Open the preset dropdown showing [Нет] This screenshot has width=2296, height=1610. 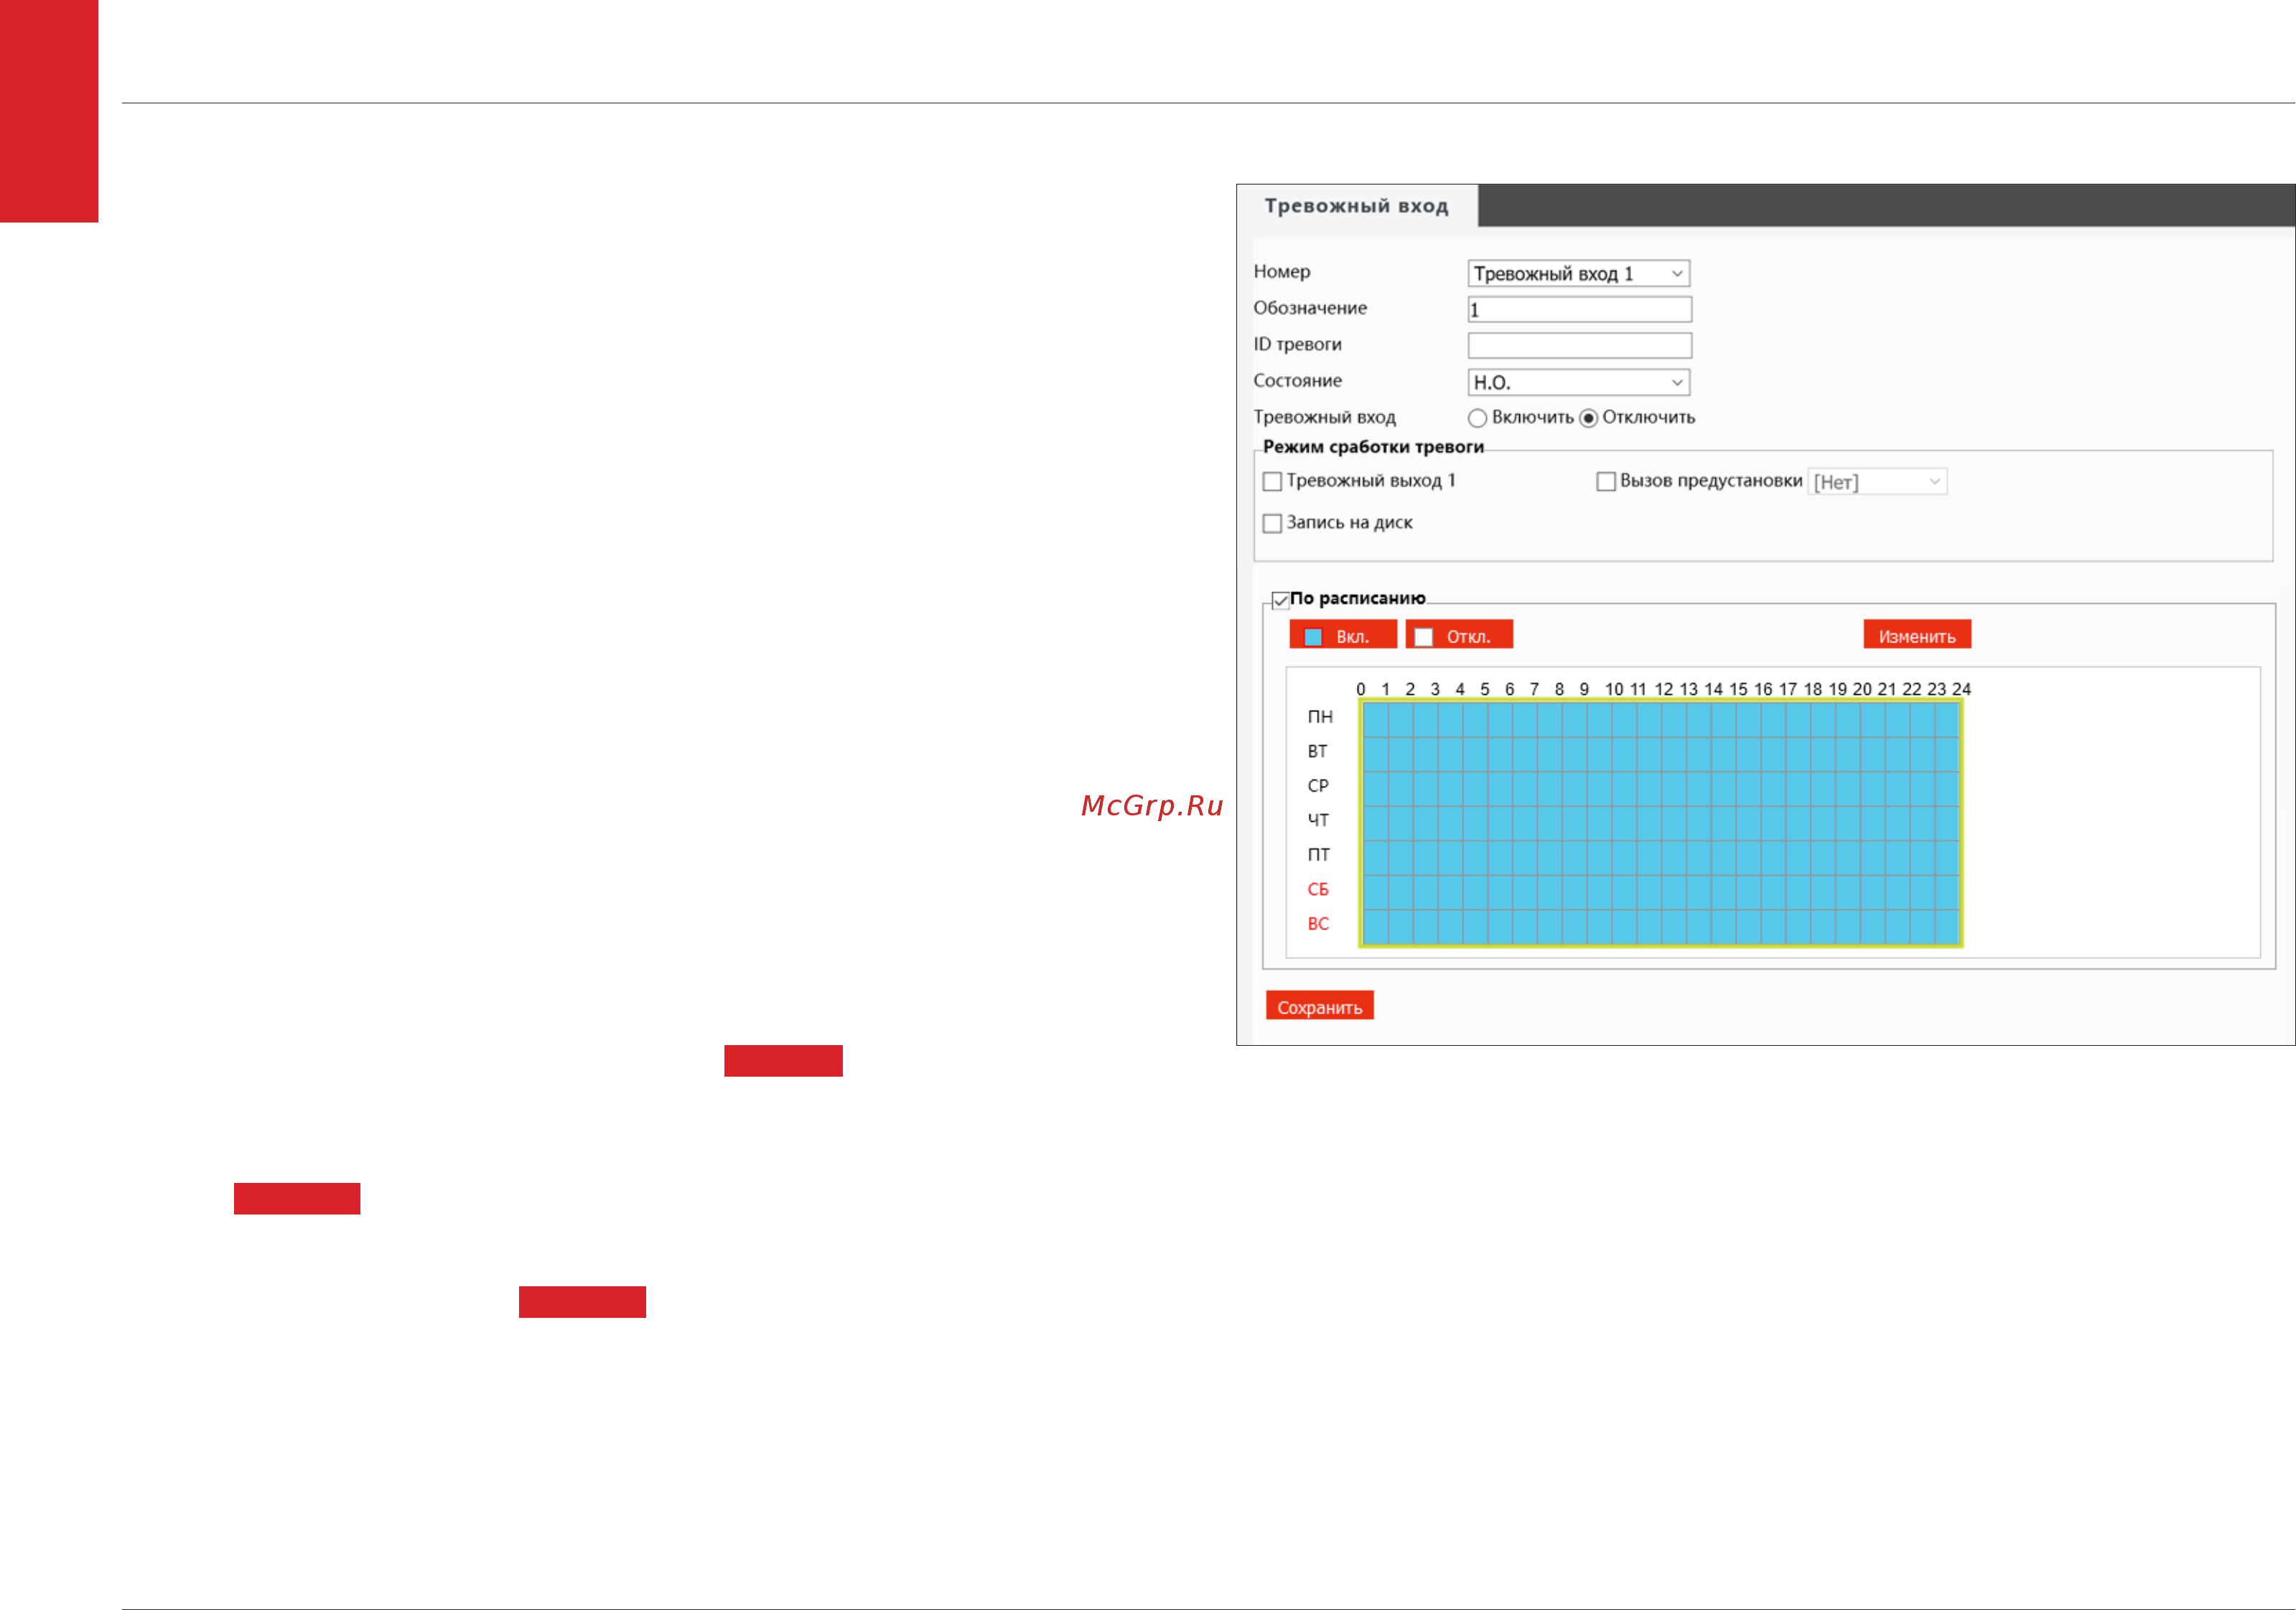[x=1877, y=482]
